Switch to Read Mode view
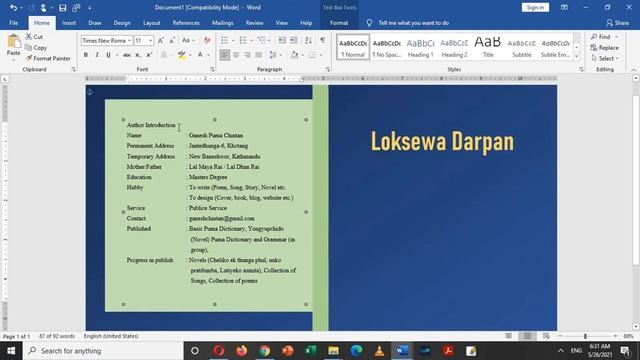This screenshot has height=360, width=640. click(x=508, y=336)
